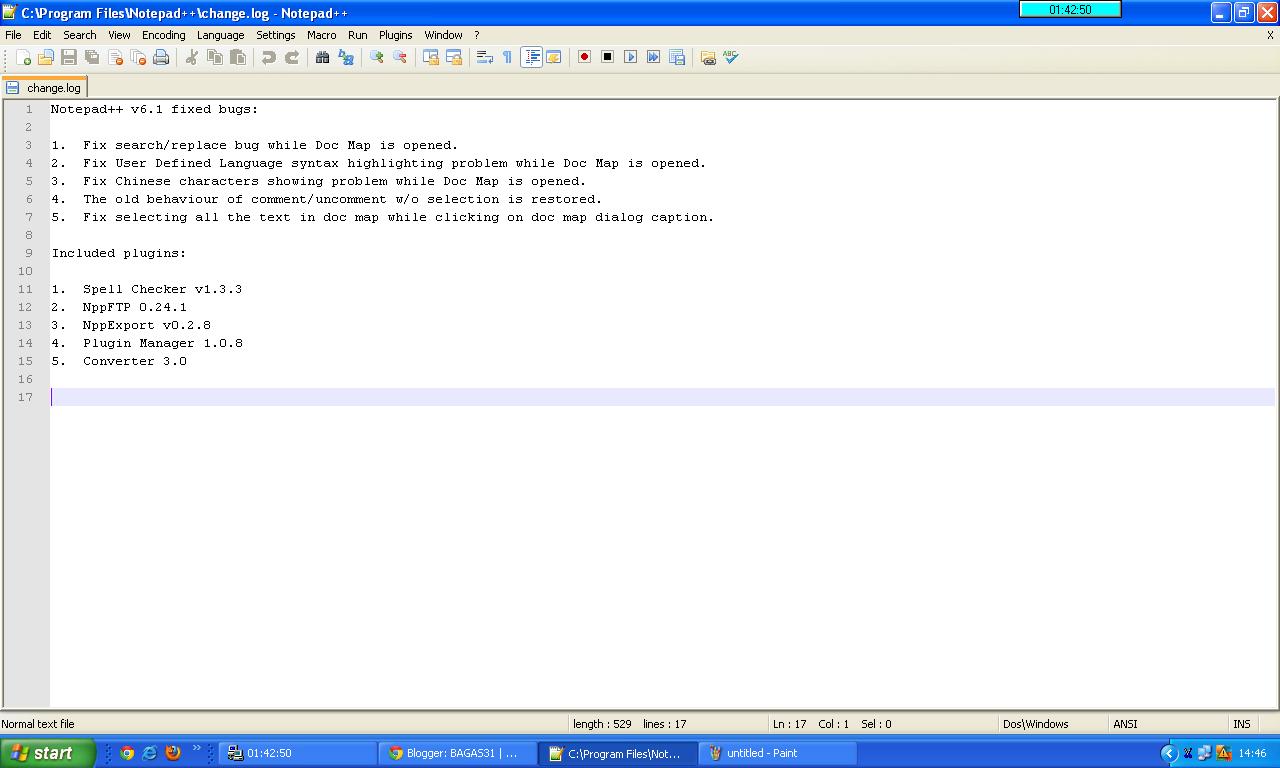Toggle synchronize horizontal scrolling
The image size is (1280, 768).
[x=454, y=57]
